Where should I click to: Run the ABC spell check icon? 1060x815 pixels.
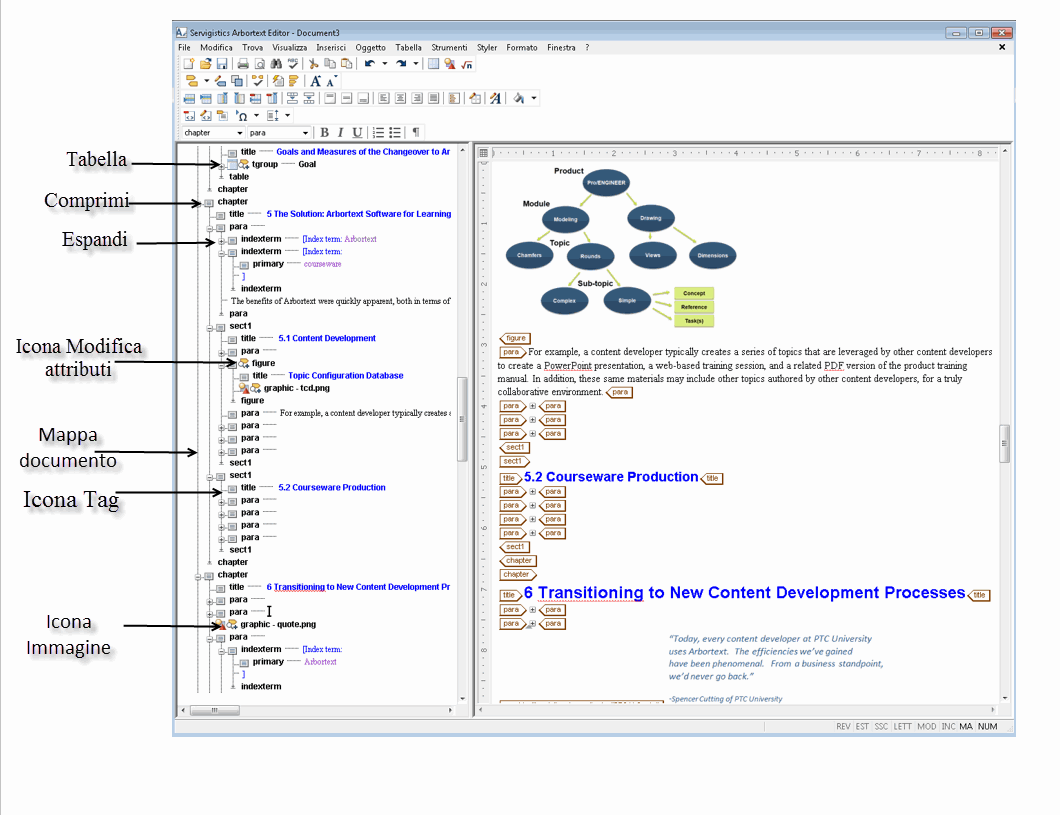tap(292, 64)
